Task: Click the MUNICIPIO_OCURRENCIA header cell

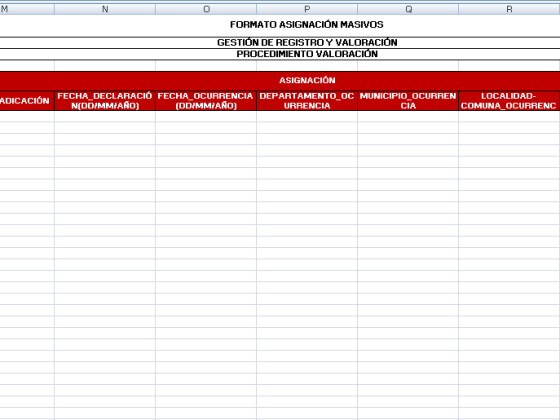Action: (x=408, y=101)
